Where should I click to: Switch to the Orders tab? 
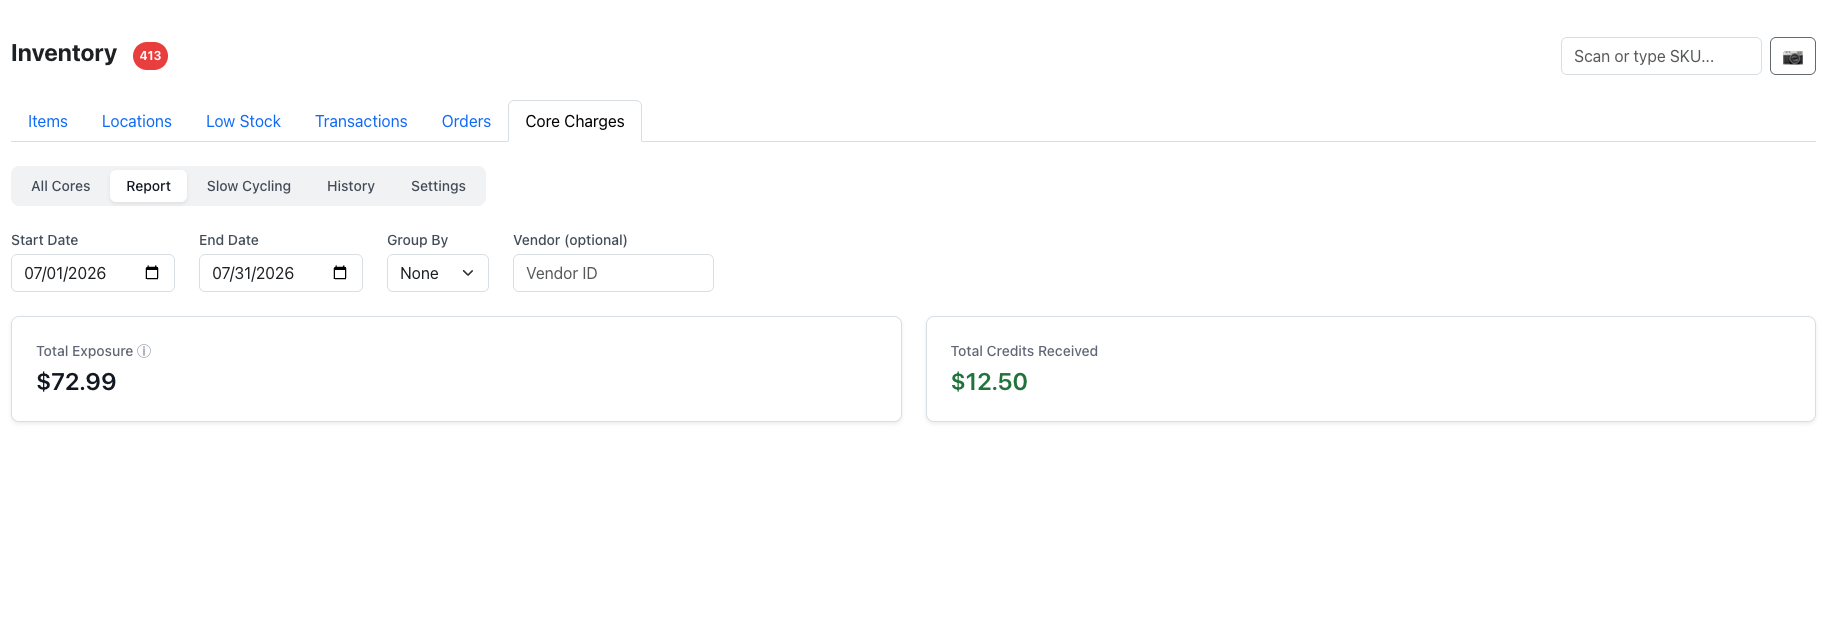tap(466, 121)
